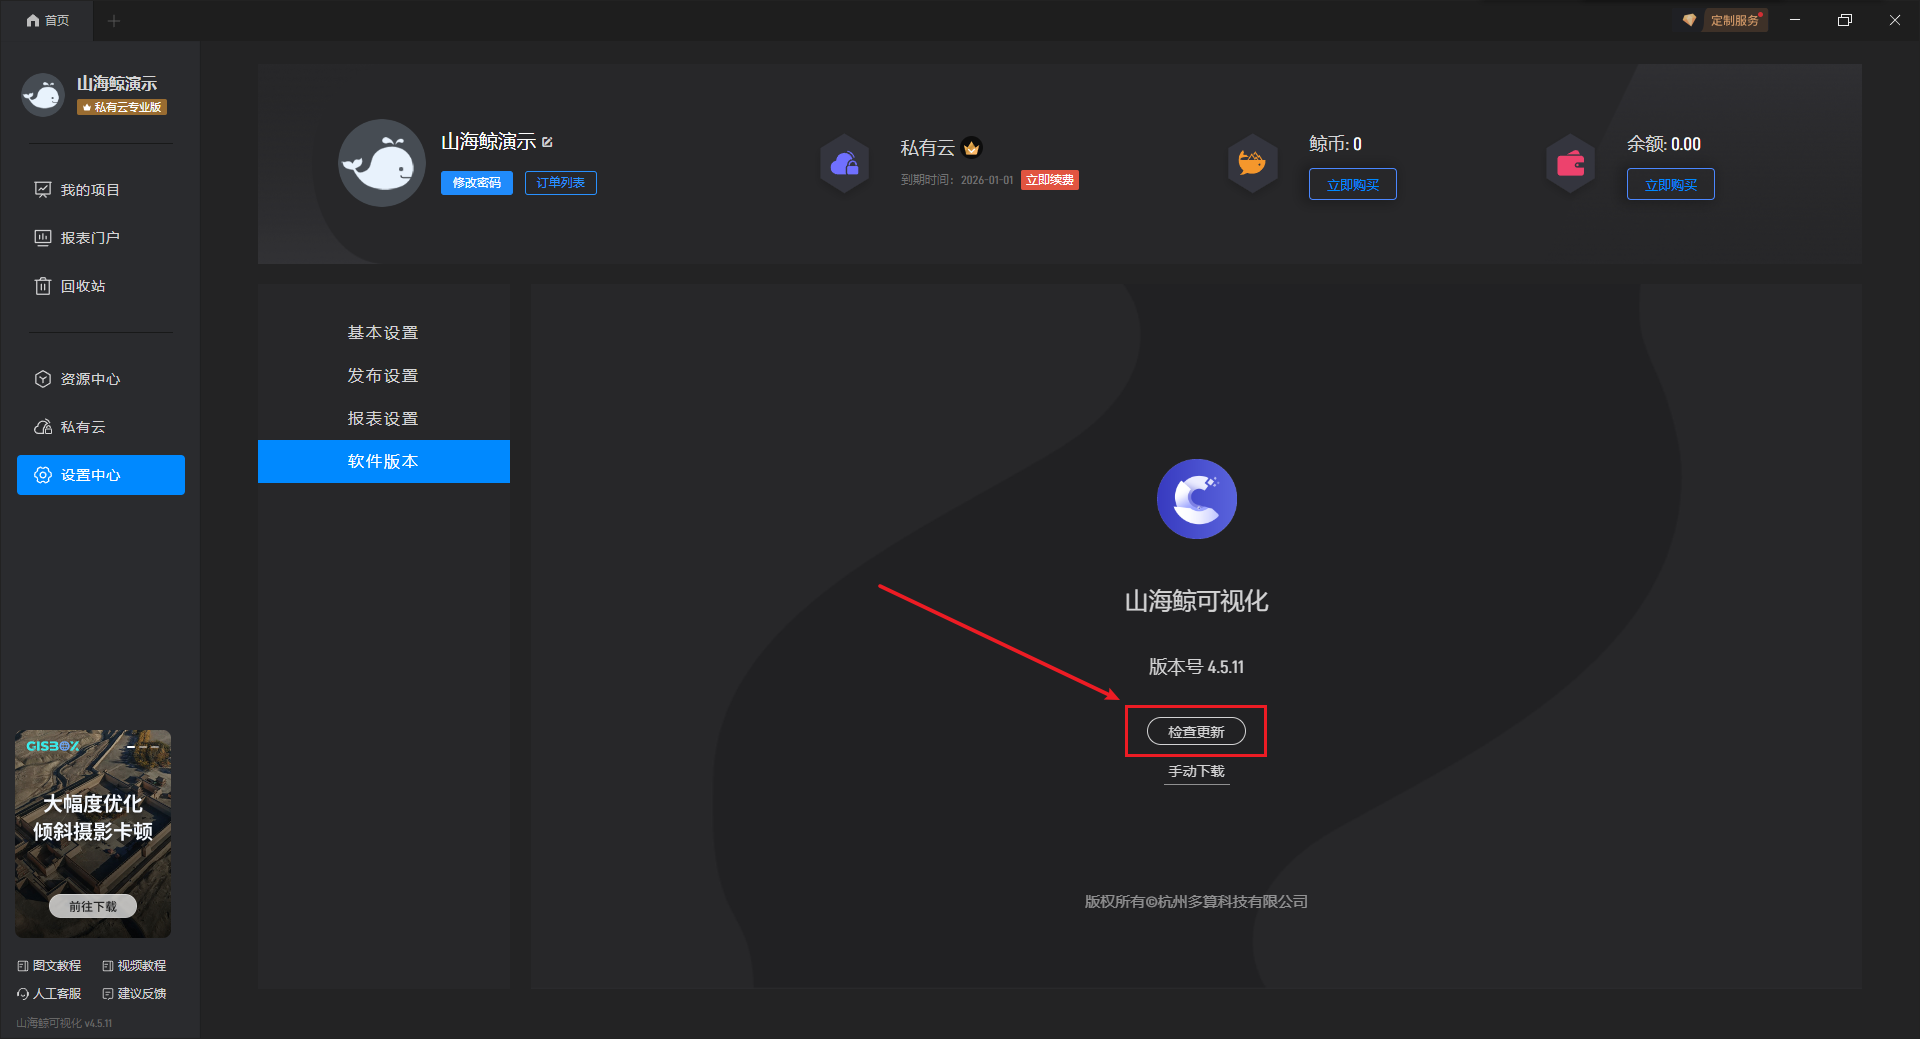Click the private cloud hexagon icon
The image size is (1920, 1039).
[x=845, y=163]
